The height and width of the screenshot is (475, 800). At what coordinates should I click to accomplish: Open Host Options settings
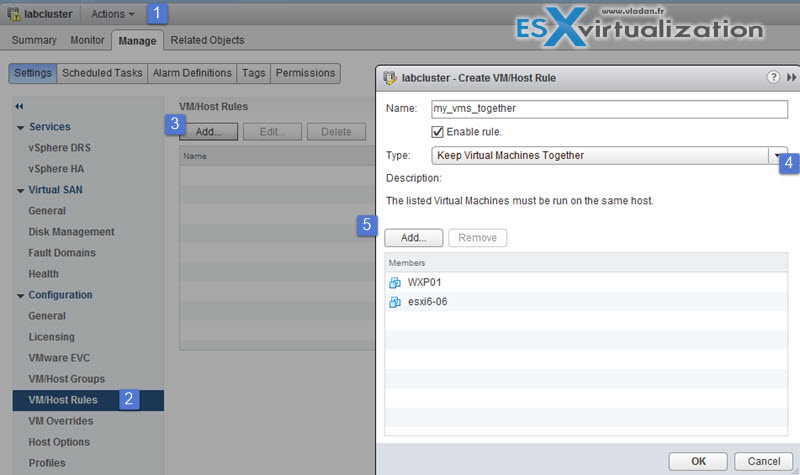[59, 442]
